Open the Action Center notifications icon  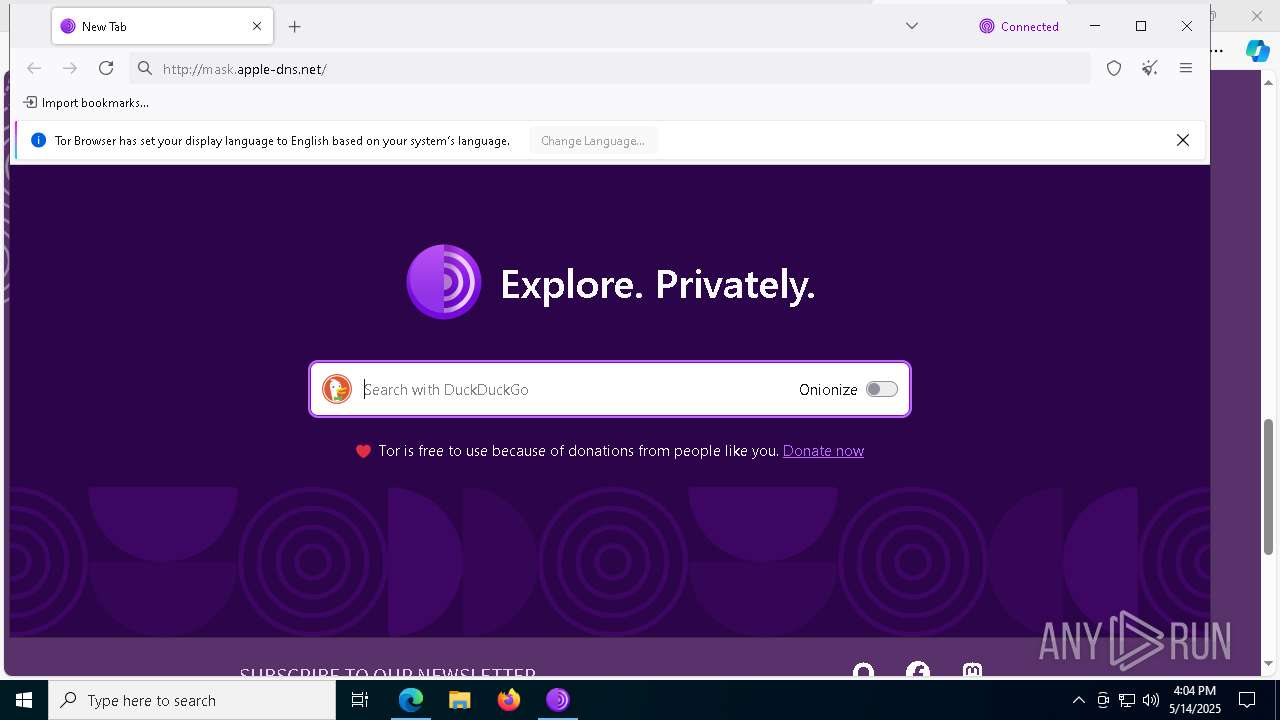1248,700
